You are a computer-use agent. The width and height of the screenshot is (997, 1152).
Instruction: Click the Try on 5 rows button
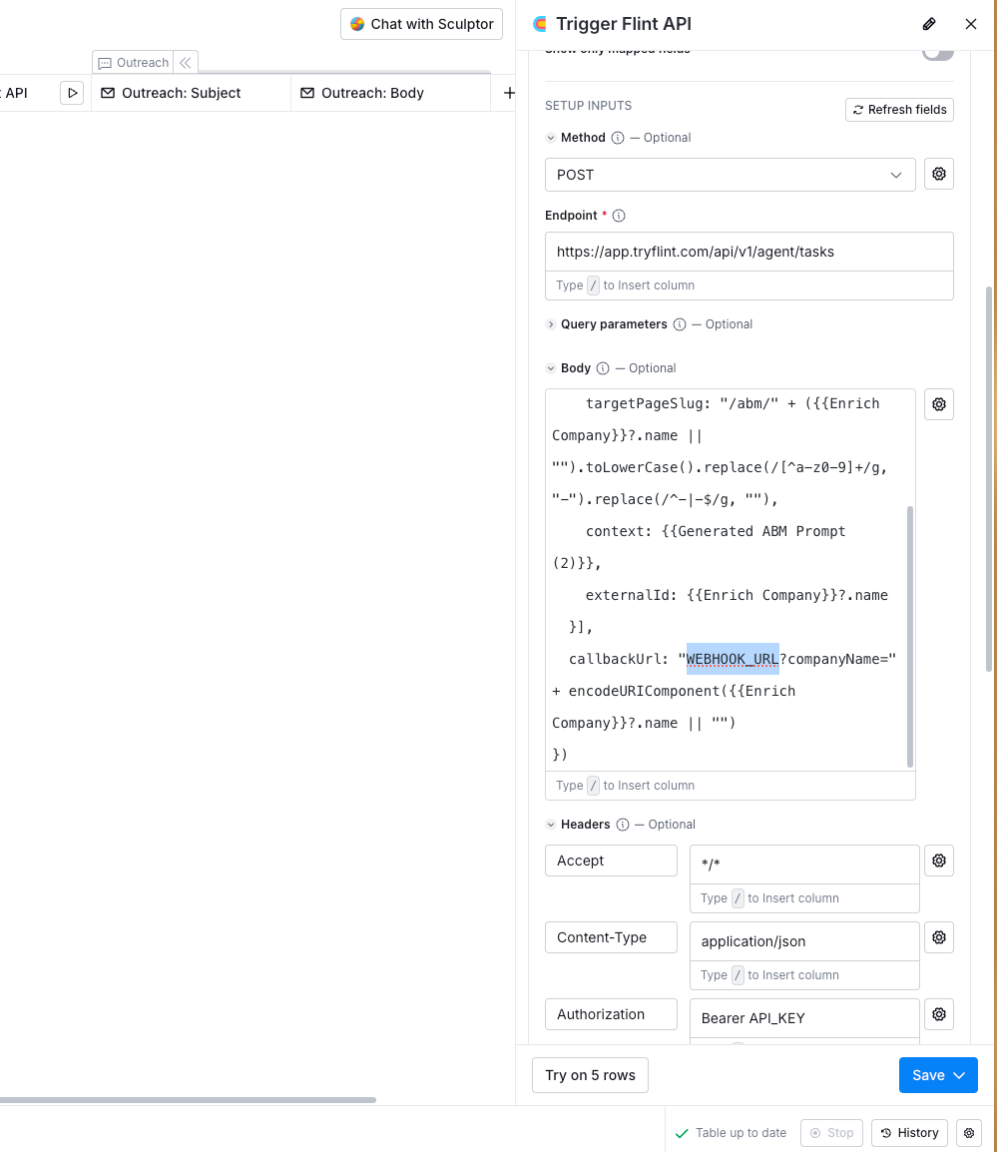point(589,1075)
